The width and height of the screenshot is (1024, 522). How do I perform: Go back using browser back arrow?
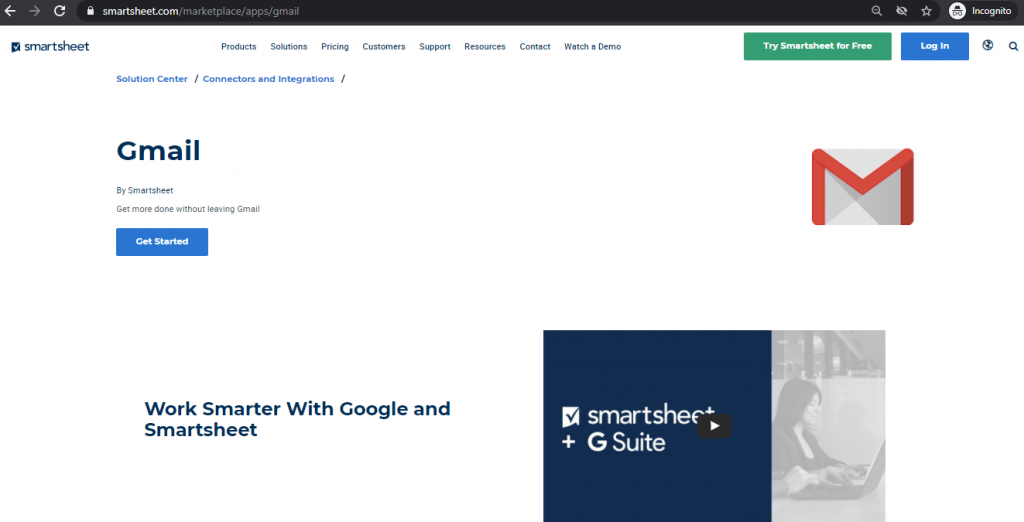(x=10, y=11)
